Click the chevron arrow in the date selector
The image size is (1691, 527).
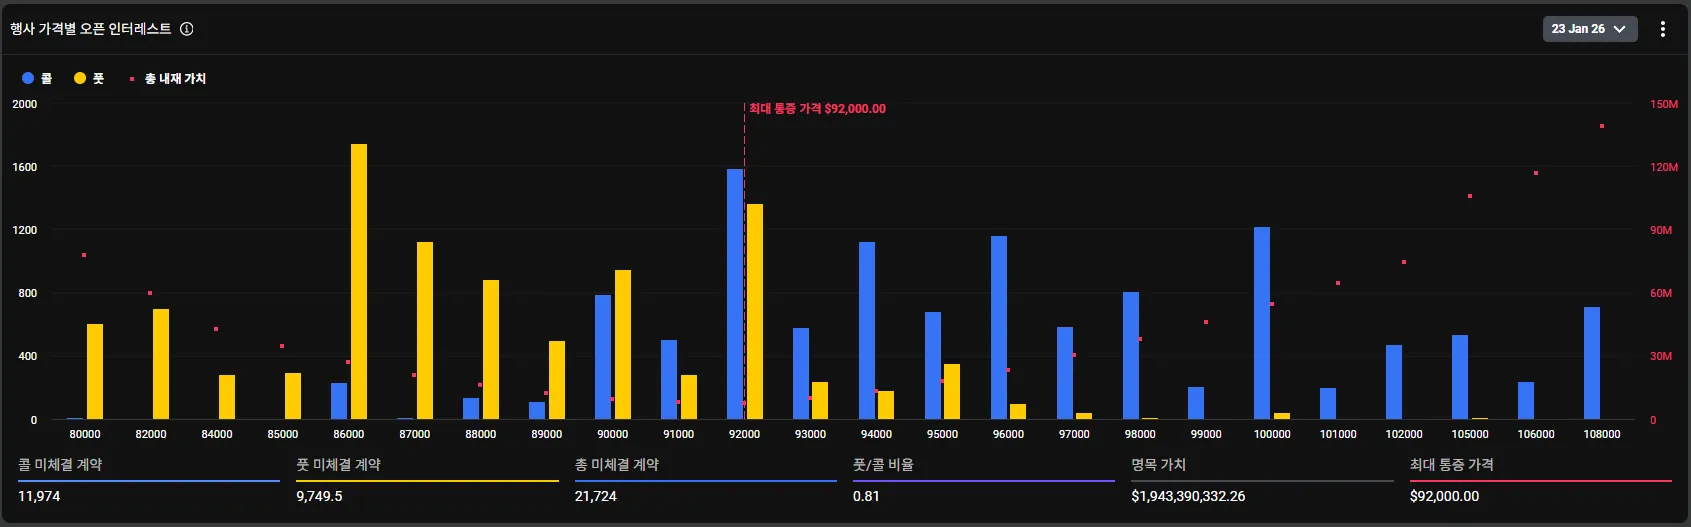point(1620,29)
